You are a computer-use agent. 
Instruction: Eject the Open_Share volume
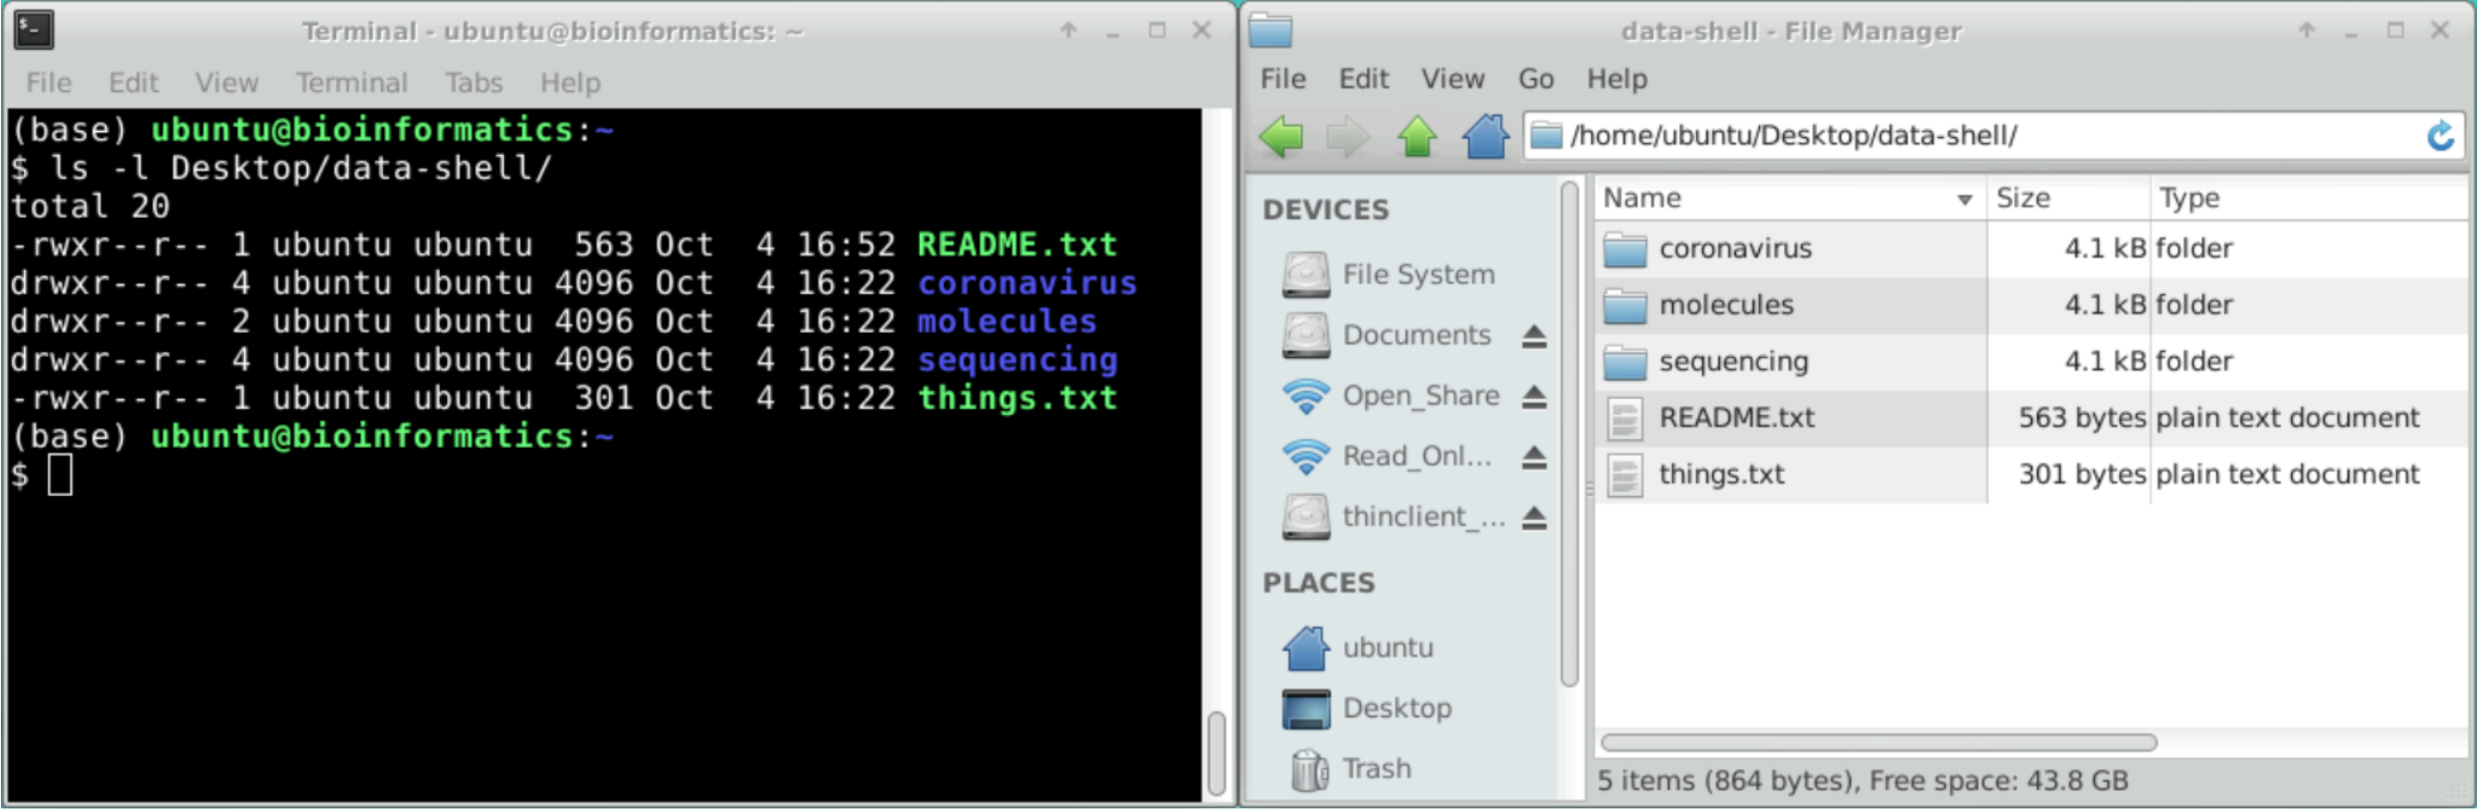(x=1534, y=397)
